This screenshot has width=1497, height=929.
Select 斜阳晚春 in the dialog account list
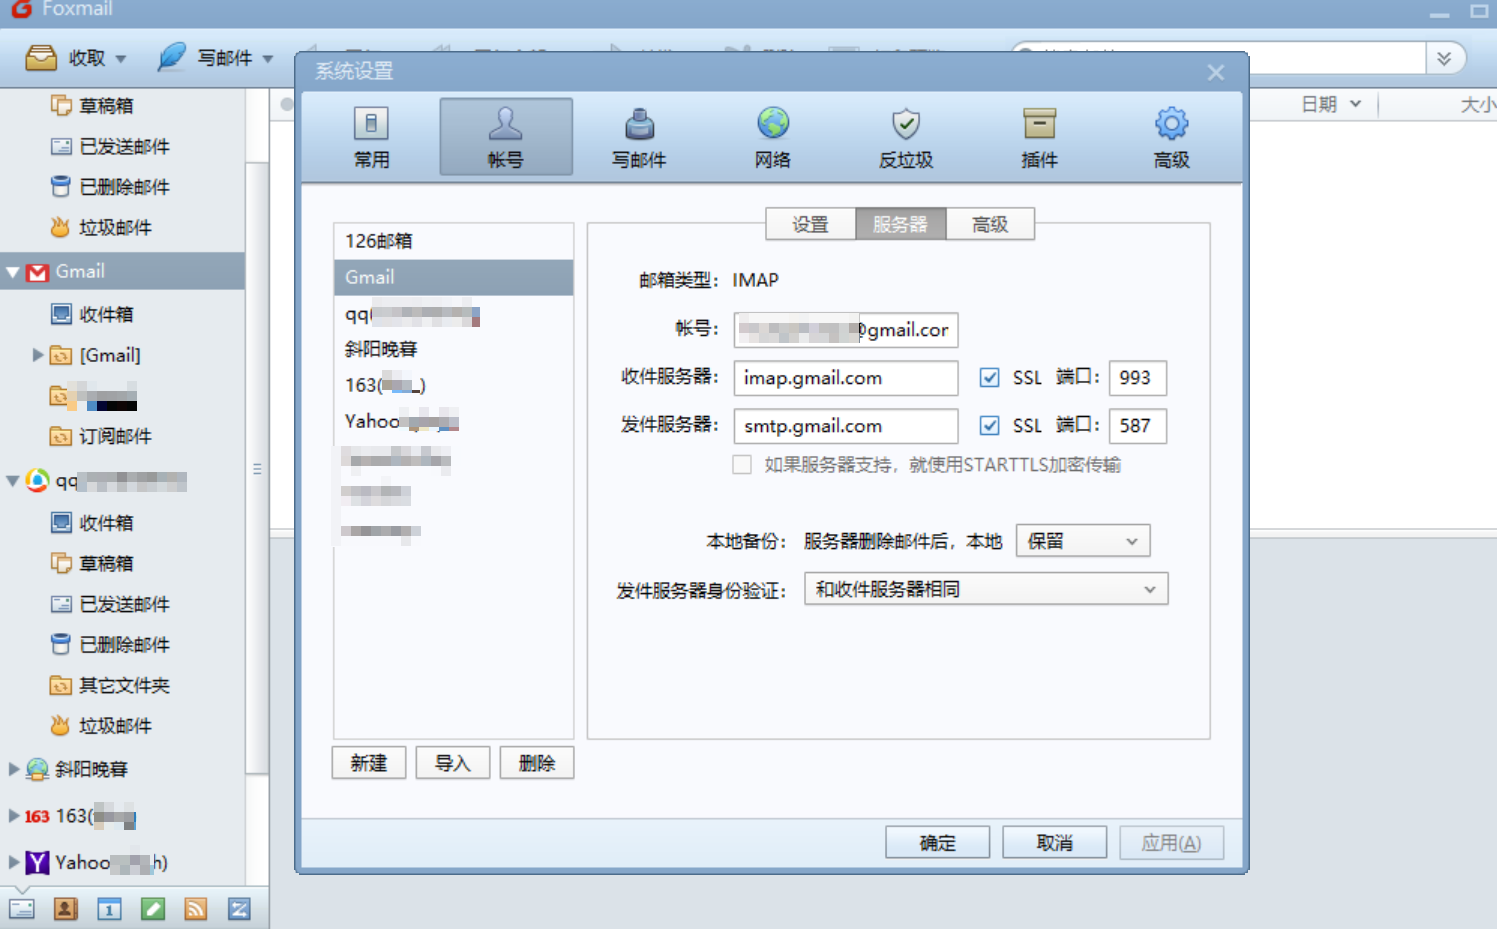(454, 349)
